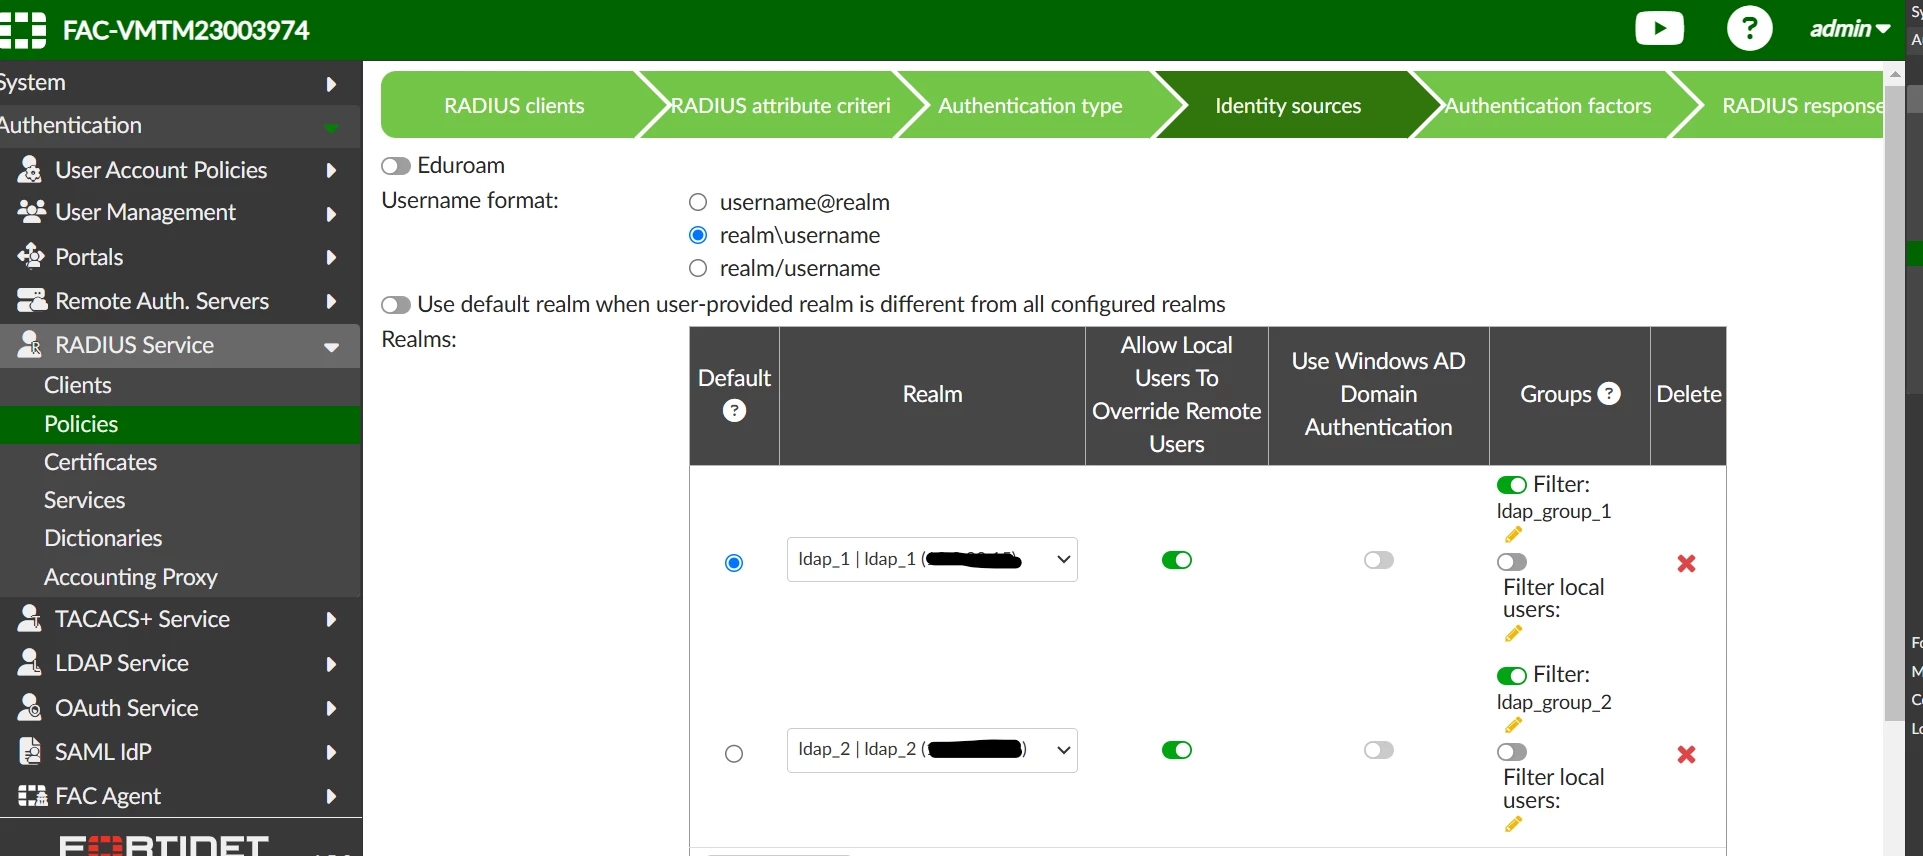Expand the System menu arrow
This screenshot has width=1923, height=856.
[331, 84]
